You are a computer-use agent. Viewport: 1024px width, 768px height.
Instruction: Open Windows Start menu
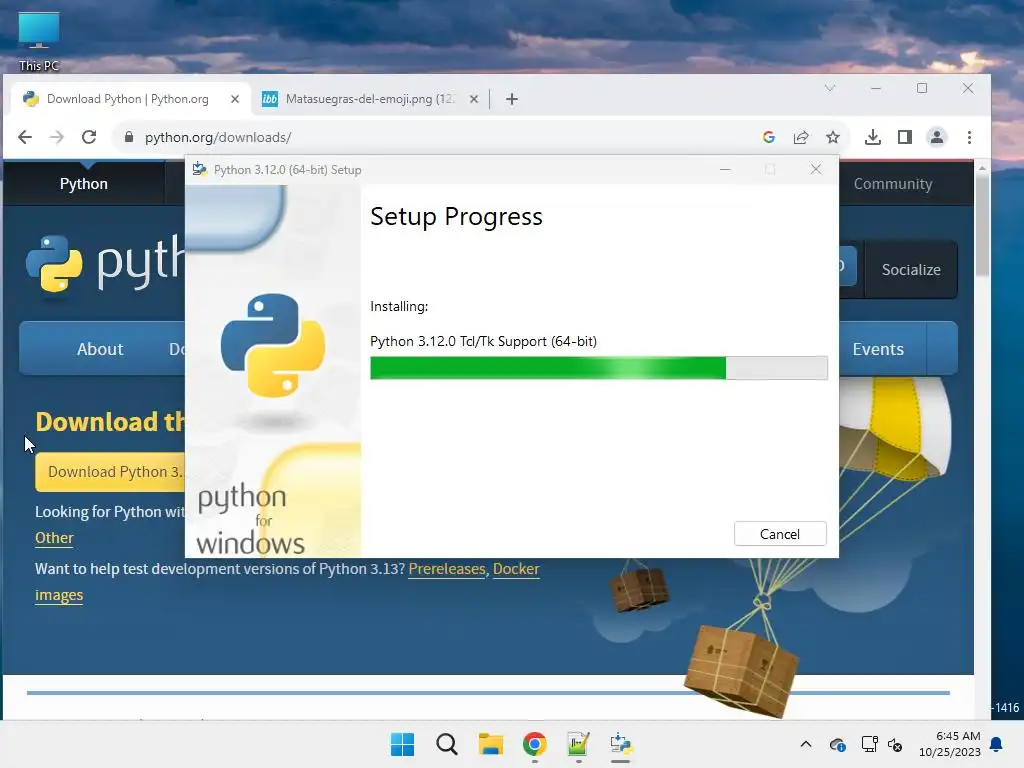tap(402, 744)
